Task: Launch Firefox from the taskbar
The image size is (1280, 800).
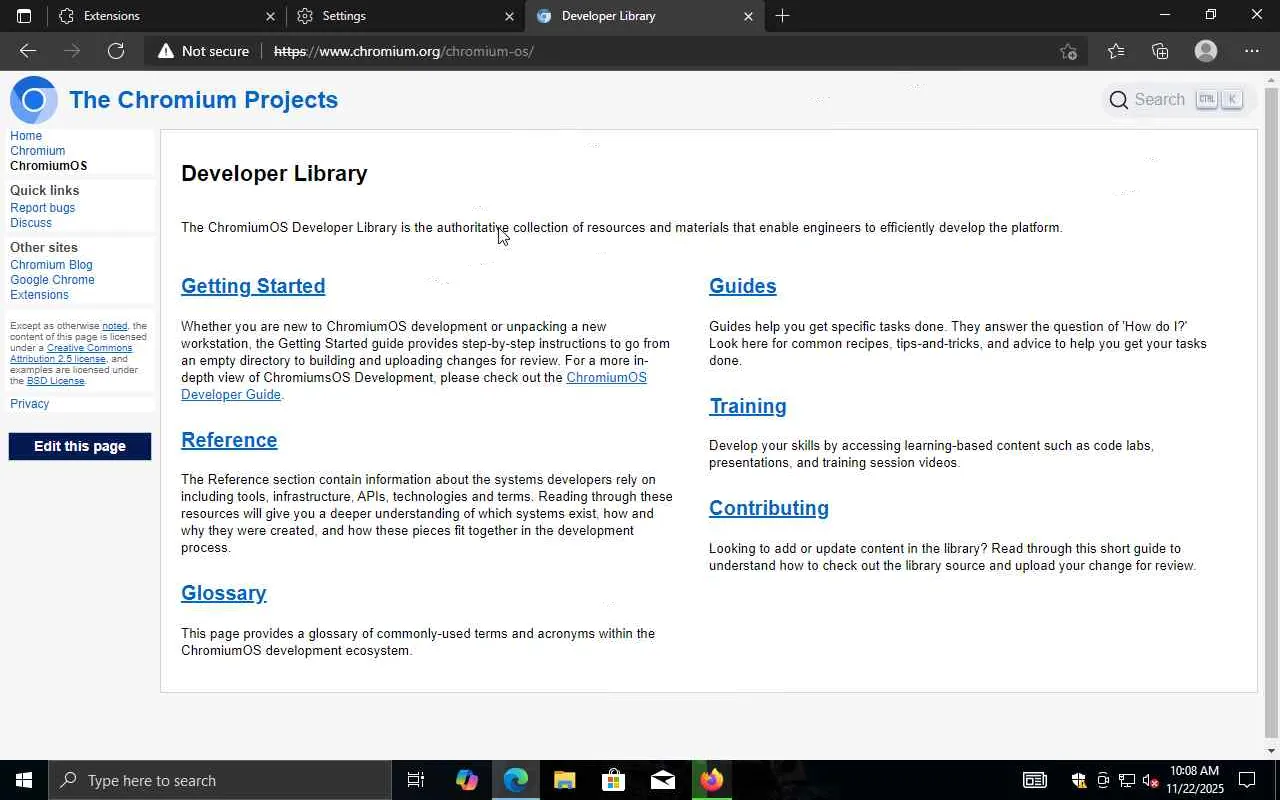Action: (x=712, y=780)
